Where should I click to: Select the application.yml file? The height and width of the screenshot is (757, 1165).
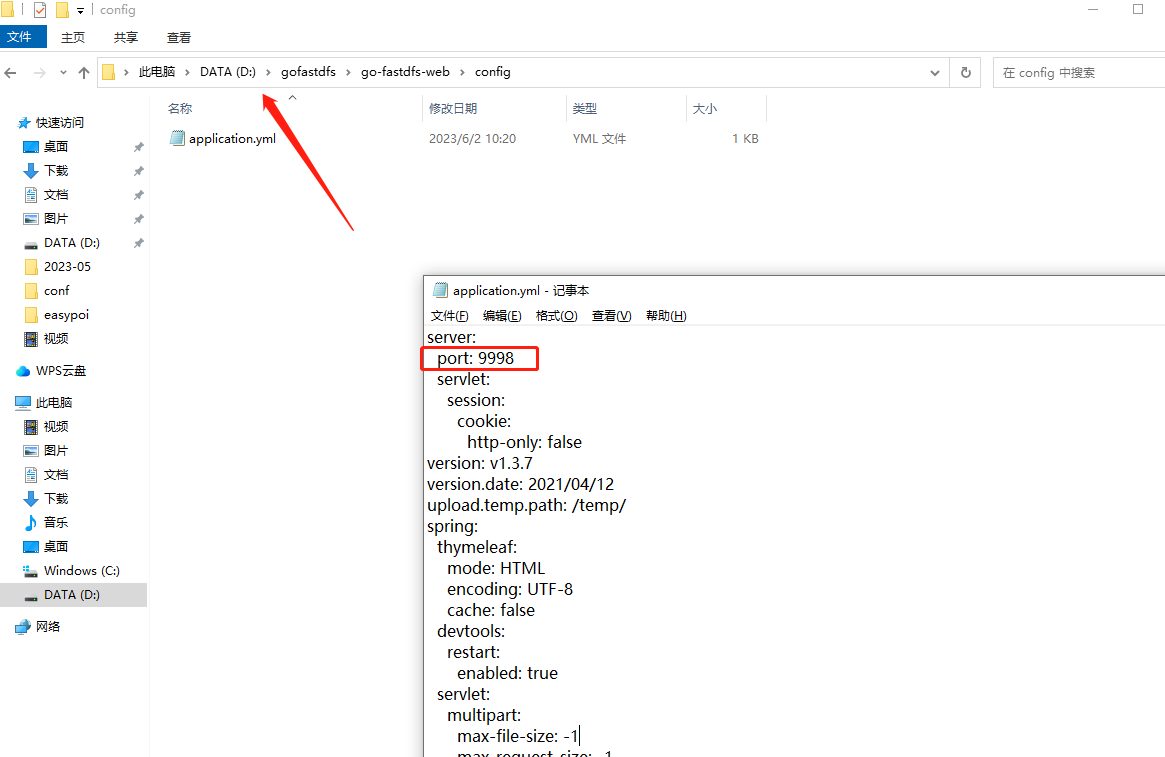click(232, 138)
